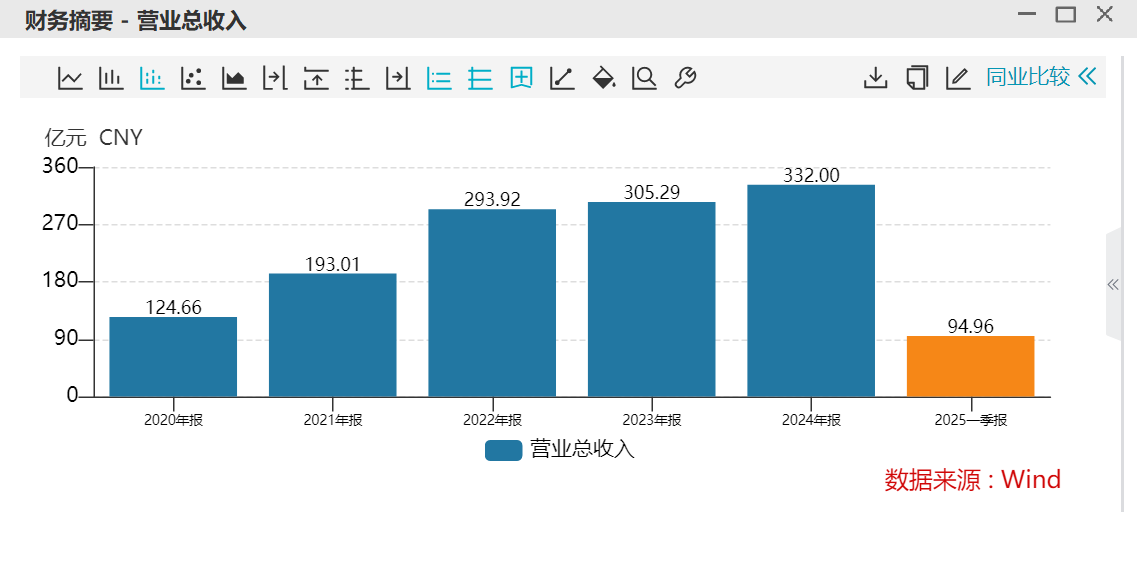Toggle the highlighted dotted bar chart mode
Screen dimensions: 1137x564
pos(152,78)
